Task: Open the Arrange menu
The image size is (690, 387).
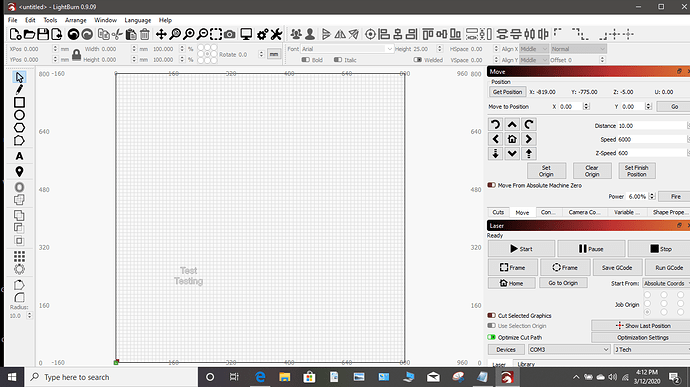Action: point(76,20)
